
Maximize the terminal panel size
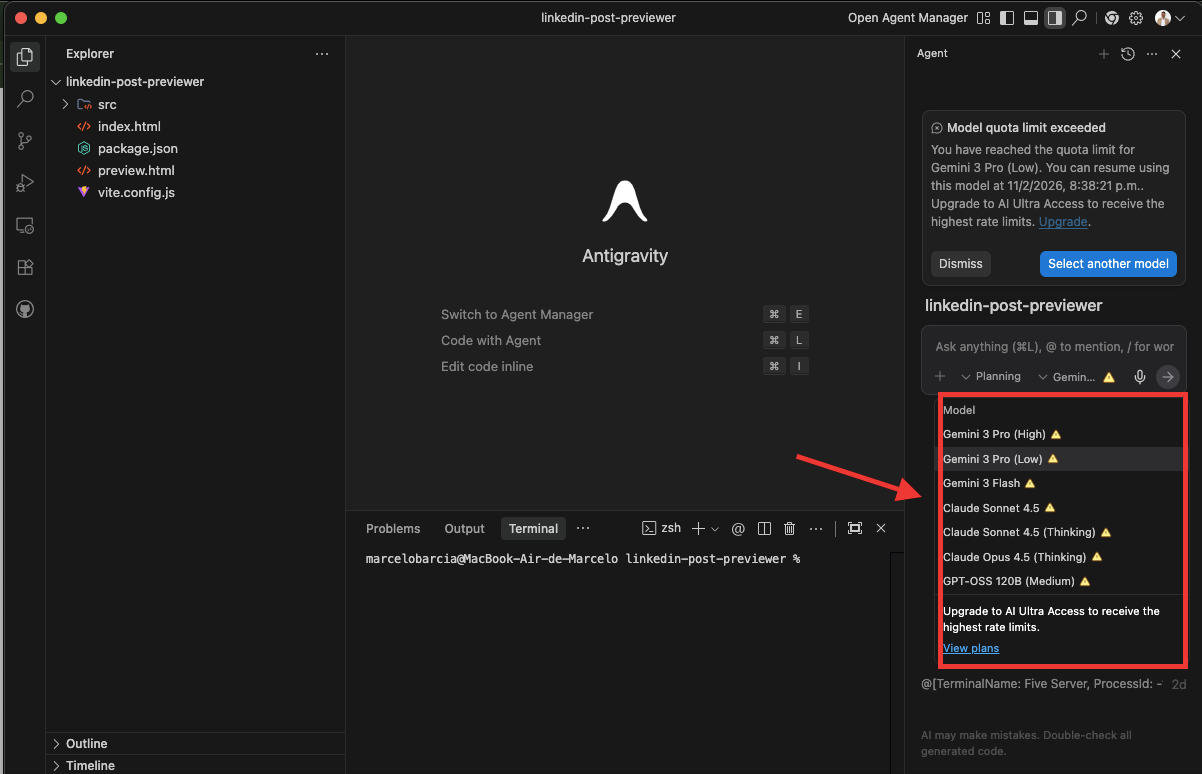pyautogui.click(x=854, y=528)
